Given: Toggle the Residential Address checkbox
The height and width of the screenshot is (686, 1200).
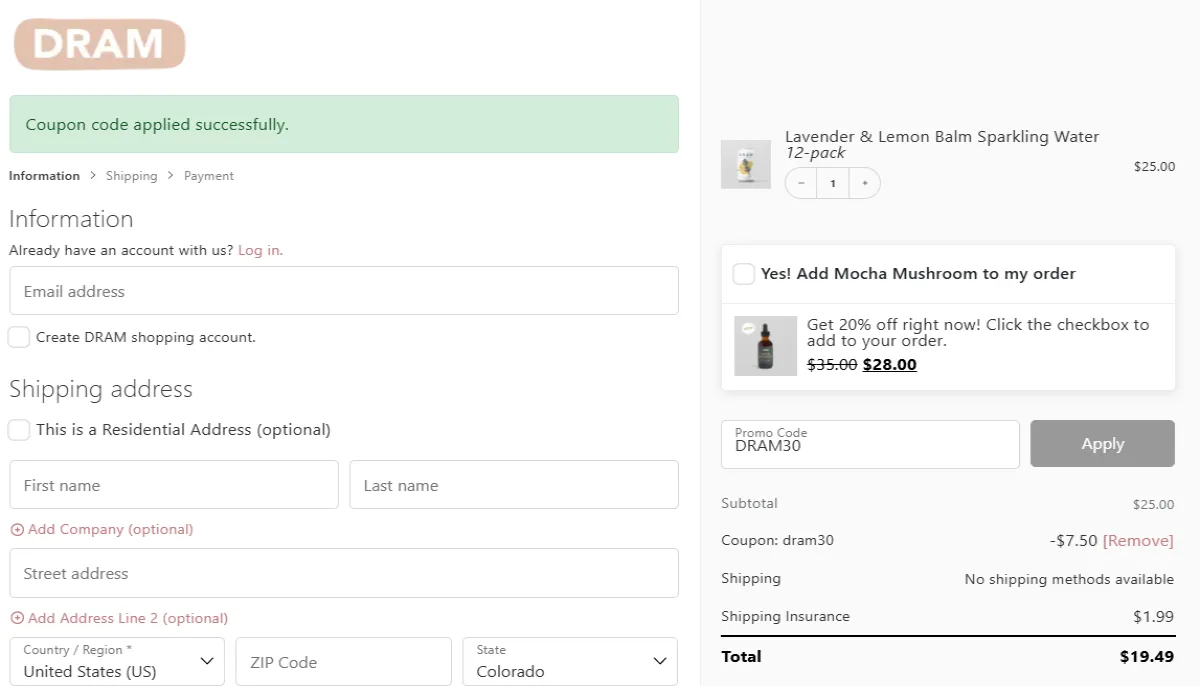Looking at the screenshot, I should pos(19,430).
